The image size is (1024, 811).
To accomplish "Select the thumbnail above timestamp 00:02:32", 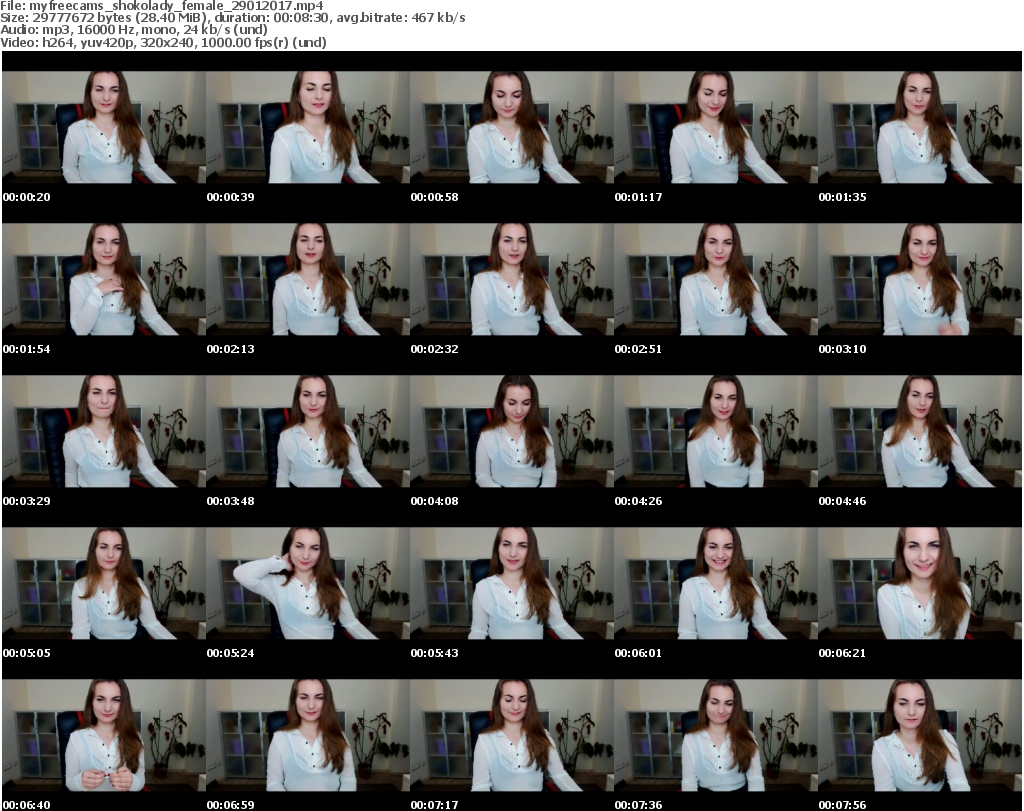I will 512,279.
